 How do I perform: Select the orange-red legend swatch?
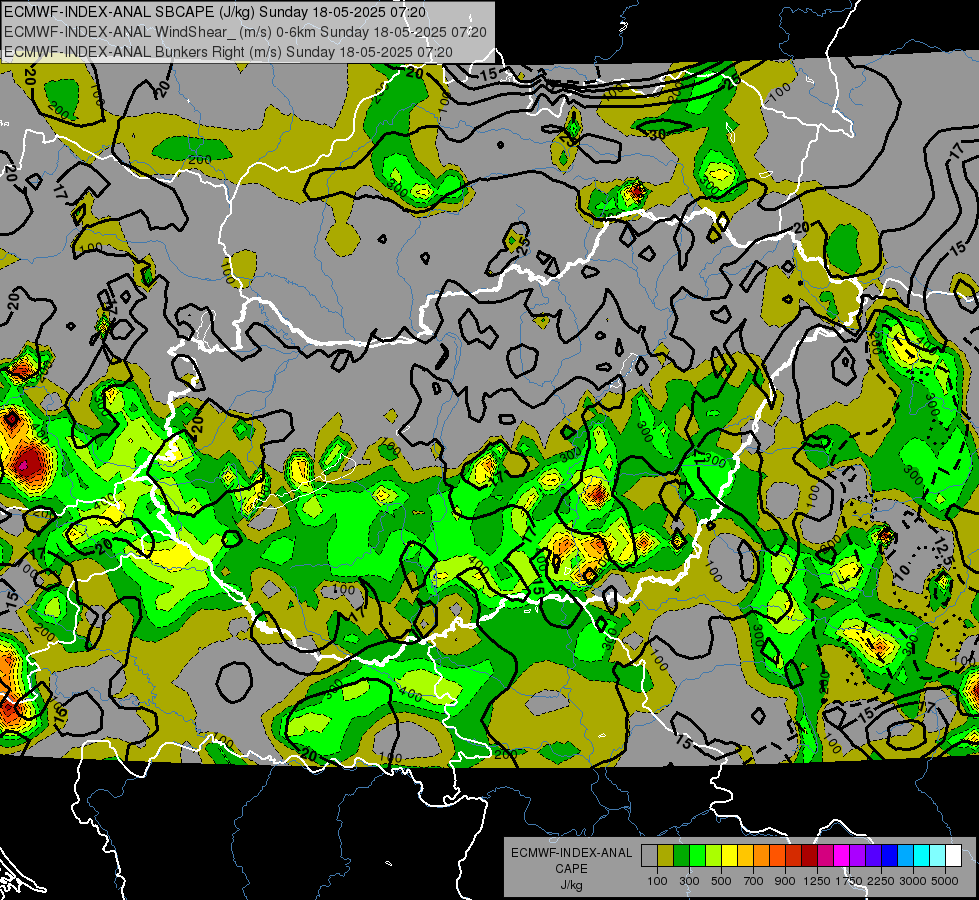777,855
